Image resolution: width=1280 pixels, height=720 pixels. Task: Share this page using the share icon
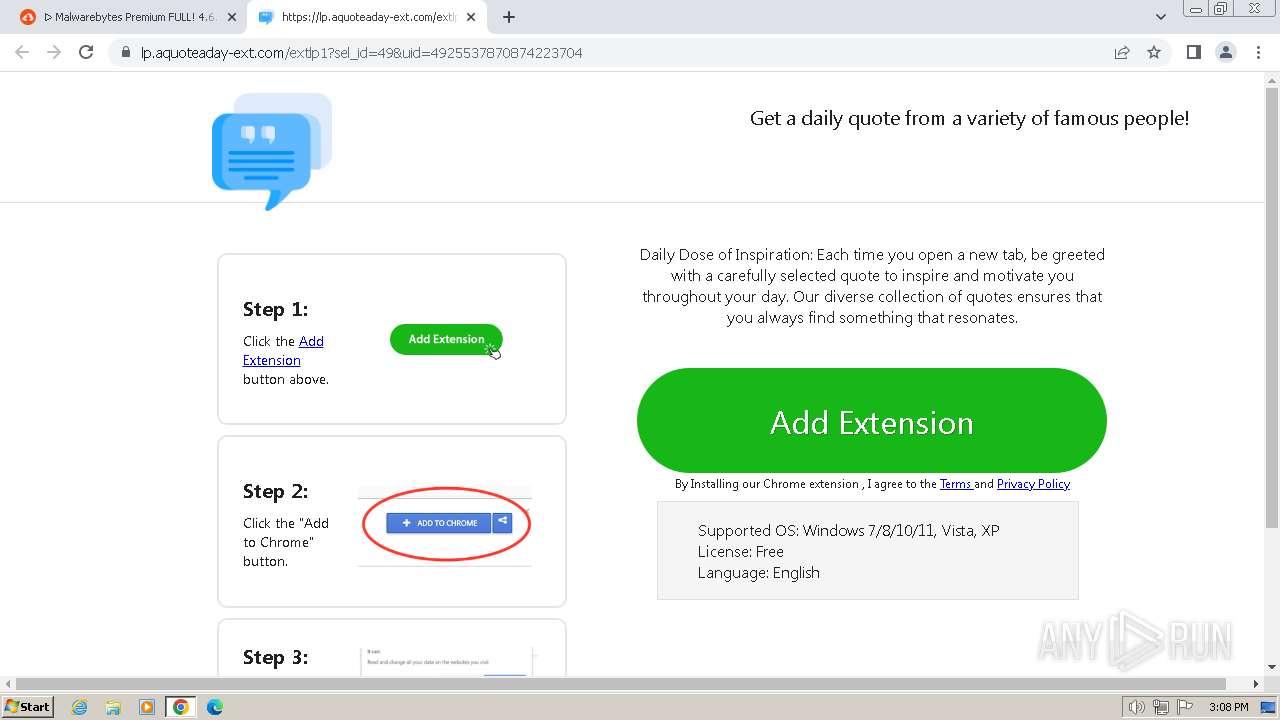click(x=1122, y=52)
